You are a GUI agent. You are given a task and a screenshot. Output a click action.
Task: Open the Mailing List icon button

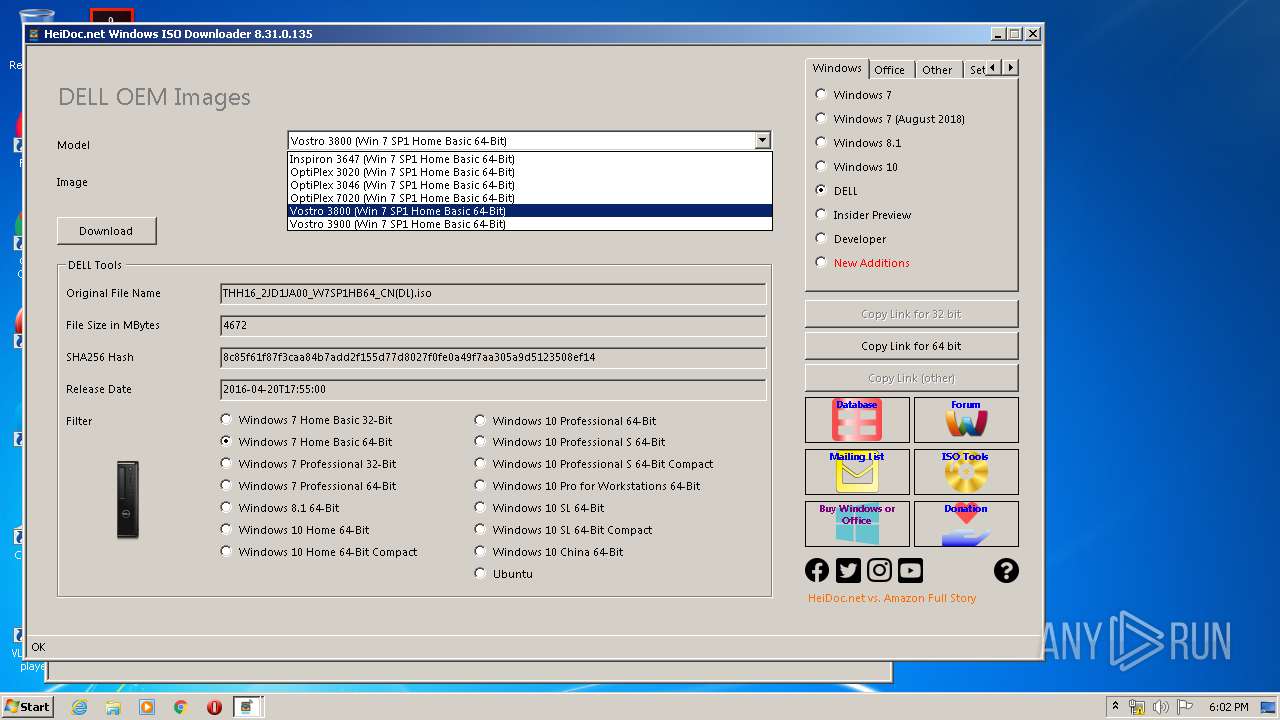click(x=857, y=472)
